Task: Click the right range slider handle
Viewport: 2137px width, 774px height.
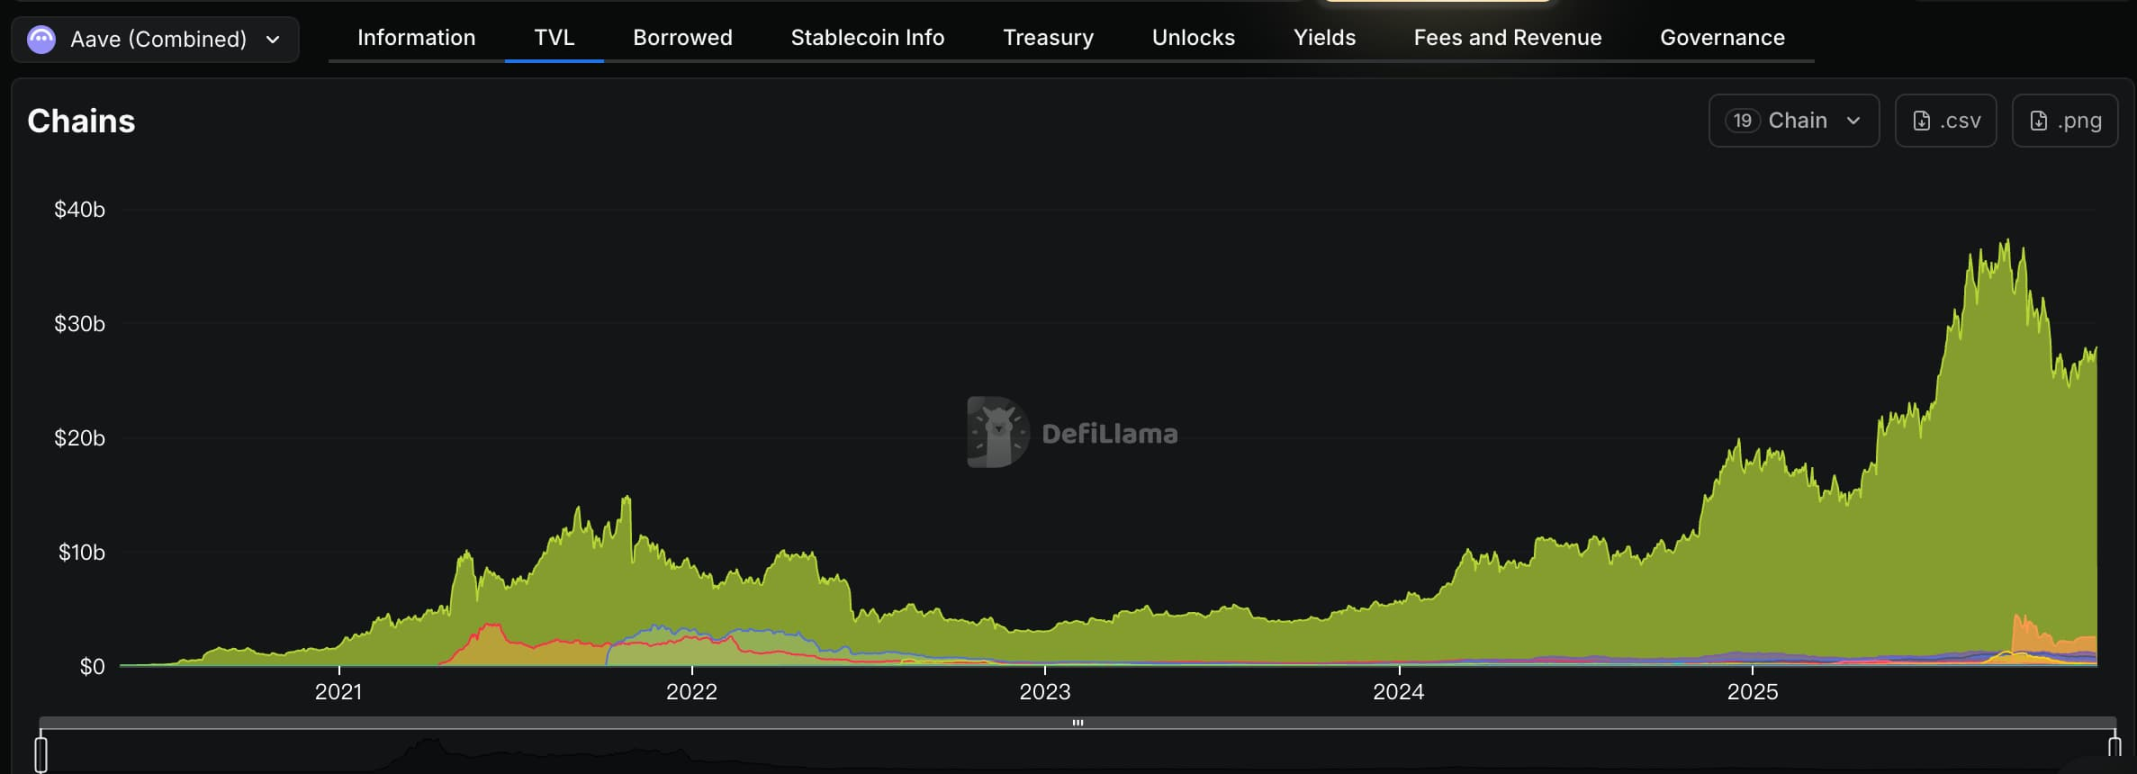Action: point(2114,747)
